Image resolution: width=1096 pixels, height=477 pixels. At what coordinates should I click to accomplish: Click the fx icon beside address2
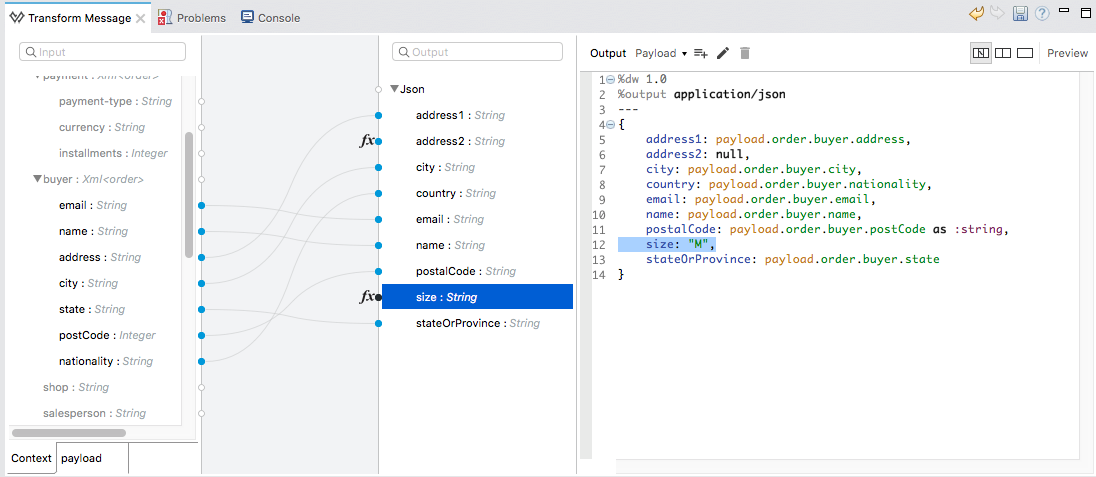tap(368, 141)
